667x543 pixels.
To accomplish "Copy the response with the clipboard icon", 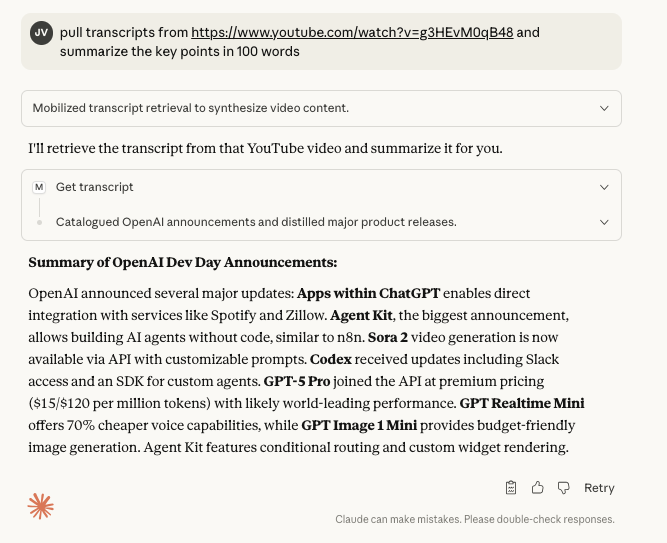I will (511, 488).
